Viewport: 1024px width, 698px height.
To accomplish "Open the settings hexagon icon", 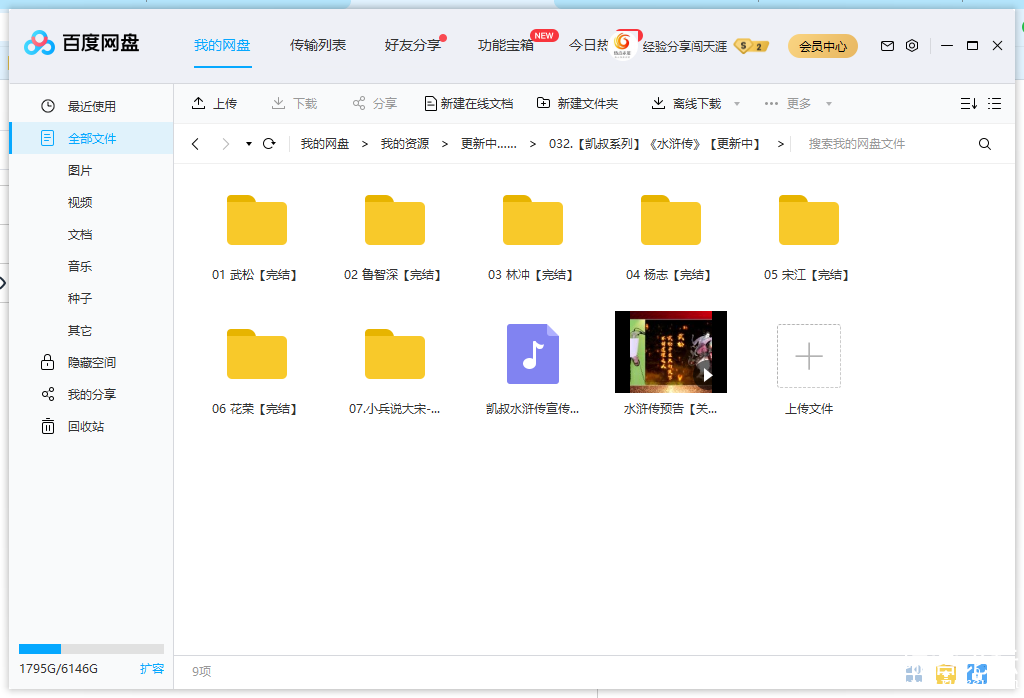I will click(x=912, y=46).
